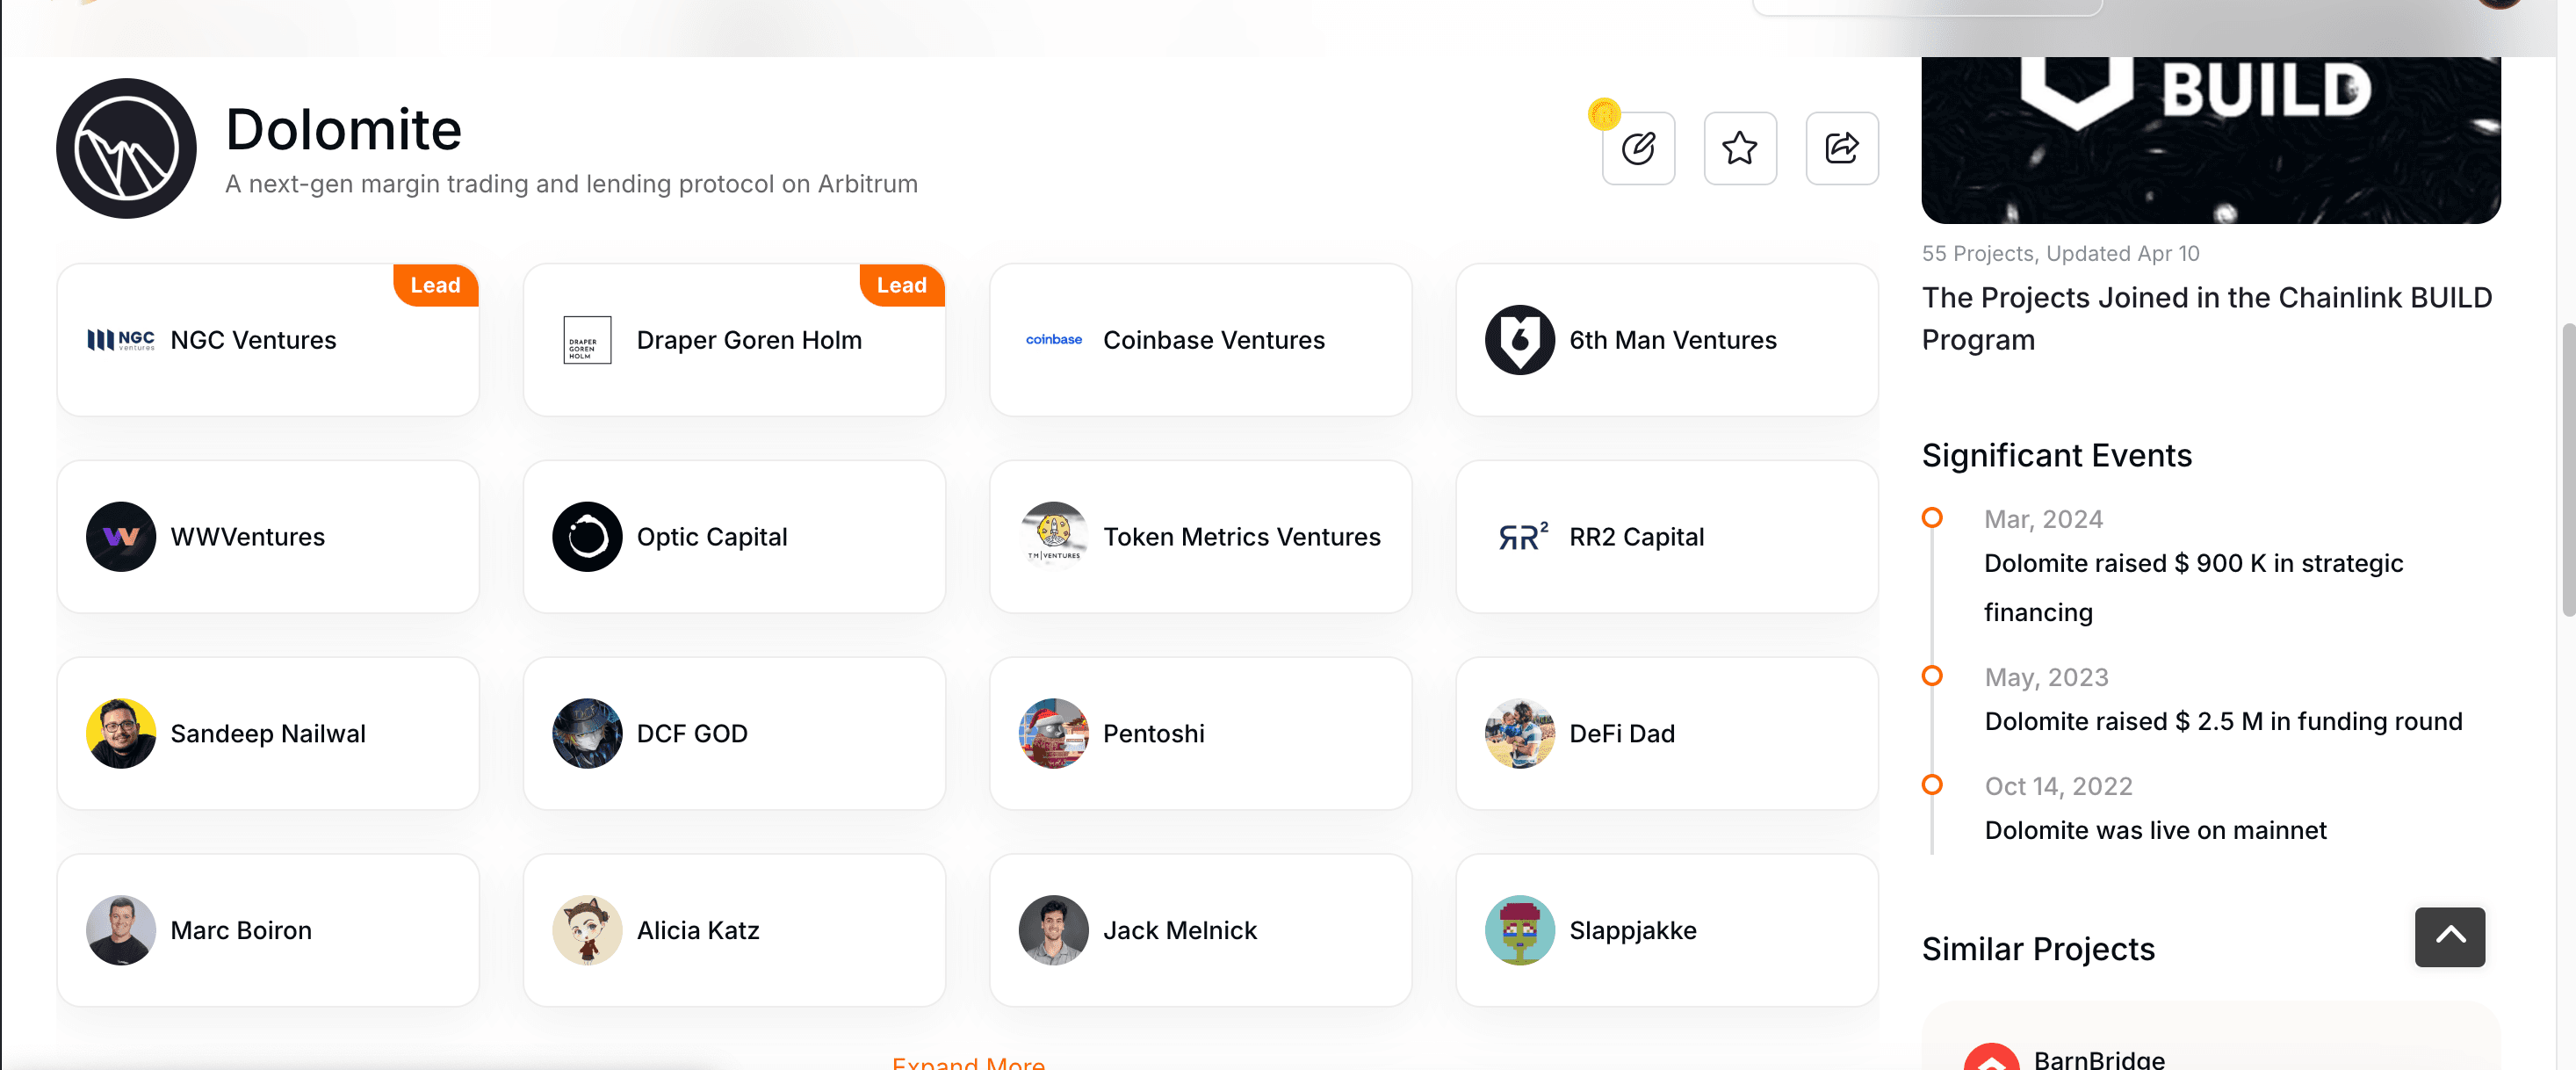Click the BarnBridge similar project name
The image size is (2576, 1070).
[x=2099, y=1059]
